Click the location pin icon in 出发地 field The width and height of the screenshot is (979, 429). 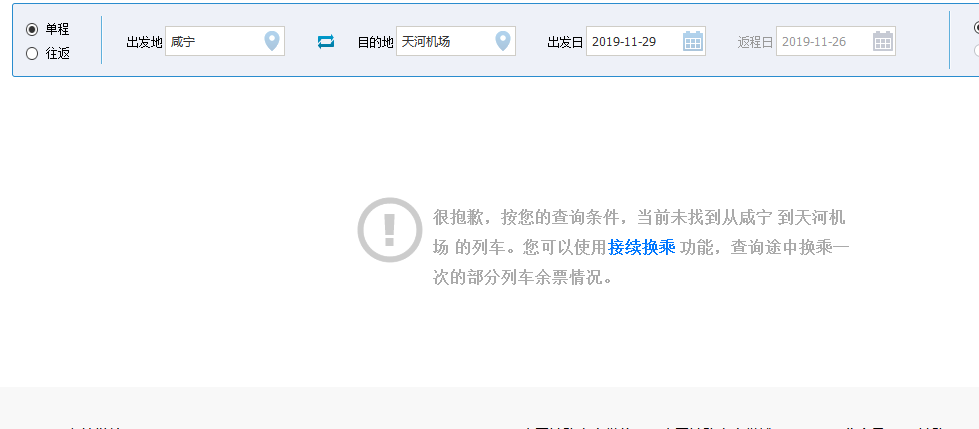click(272, 41)
